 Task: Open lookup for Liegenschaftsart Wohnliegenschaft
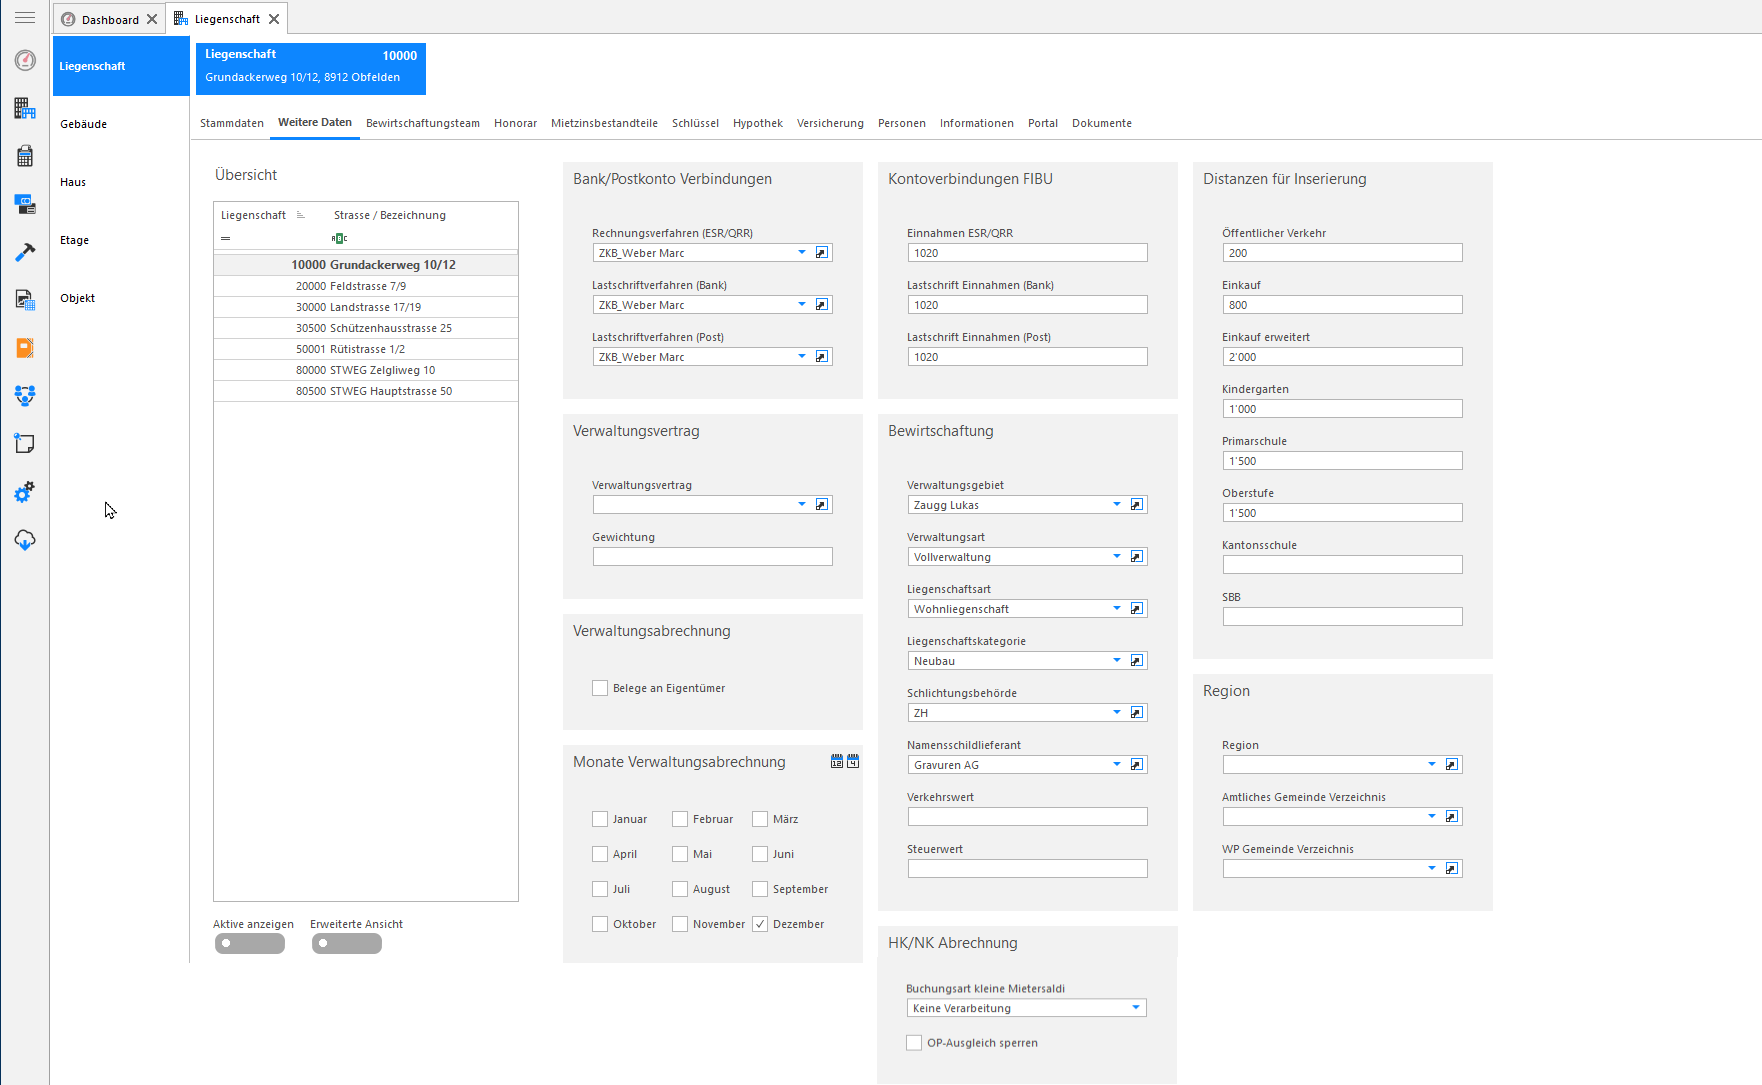[1137, 609]
